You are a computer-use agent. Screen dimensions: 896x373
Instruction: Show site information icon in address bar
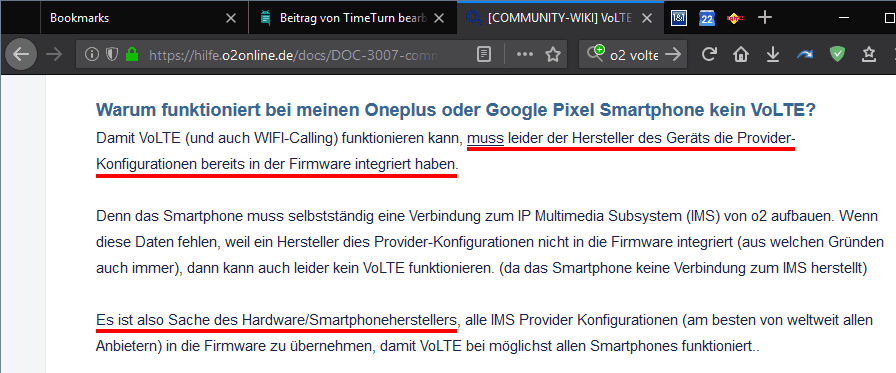click(x=91, y=54)
